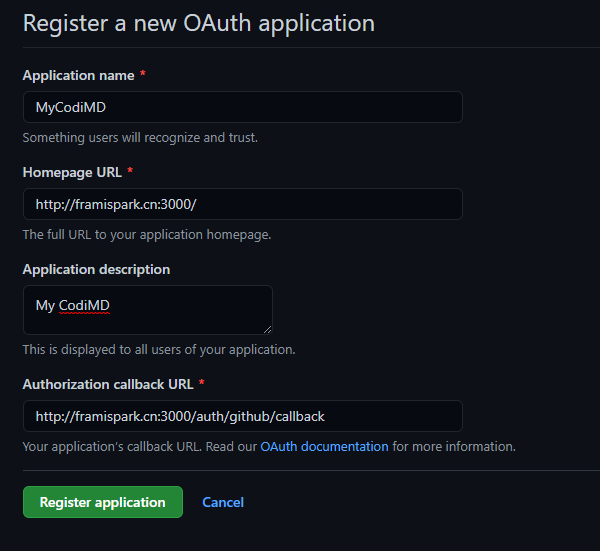Click the 'Homepage URL' label text
600x551 pixels.
[72, 172]
